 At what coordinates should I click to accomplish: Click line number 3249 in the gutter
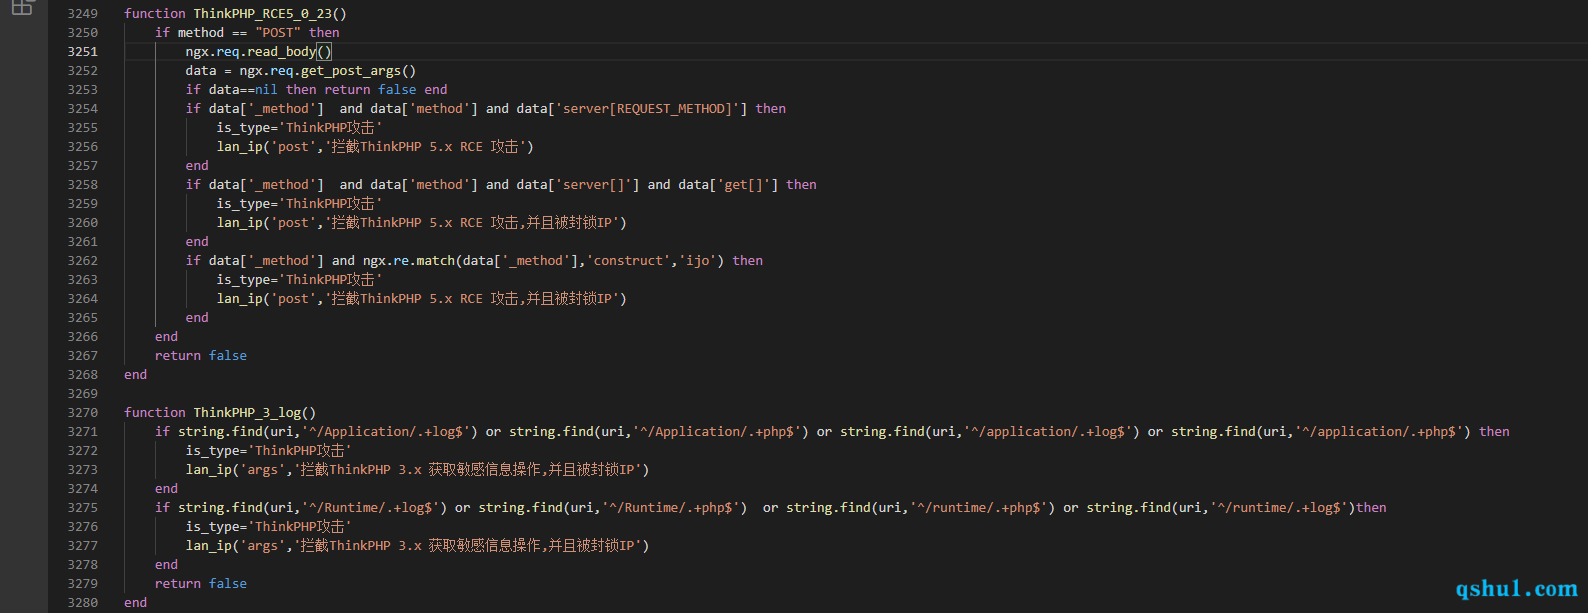coord(83,14)
